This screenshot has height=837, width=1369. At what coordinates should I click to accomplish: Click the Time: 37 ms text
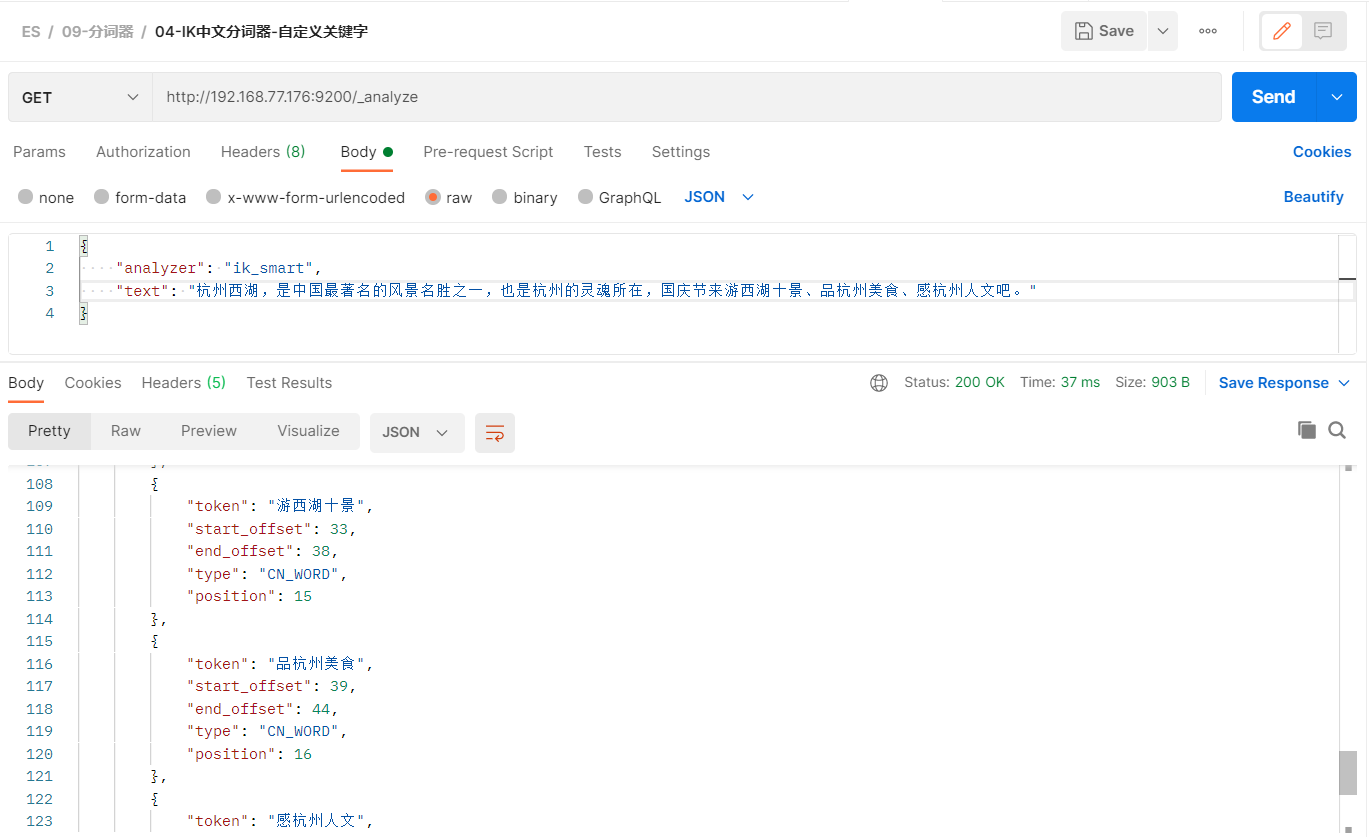[x=1060, y=383]
